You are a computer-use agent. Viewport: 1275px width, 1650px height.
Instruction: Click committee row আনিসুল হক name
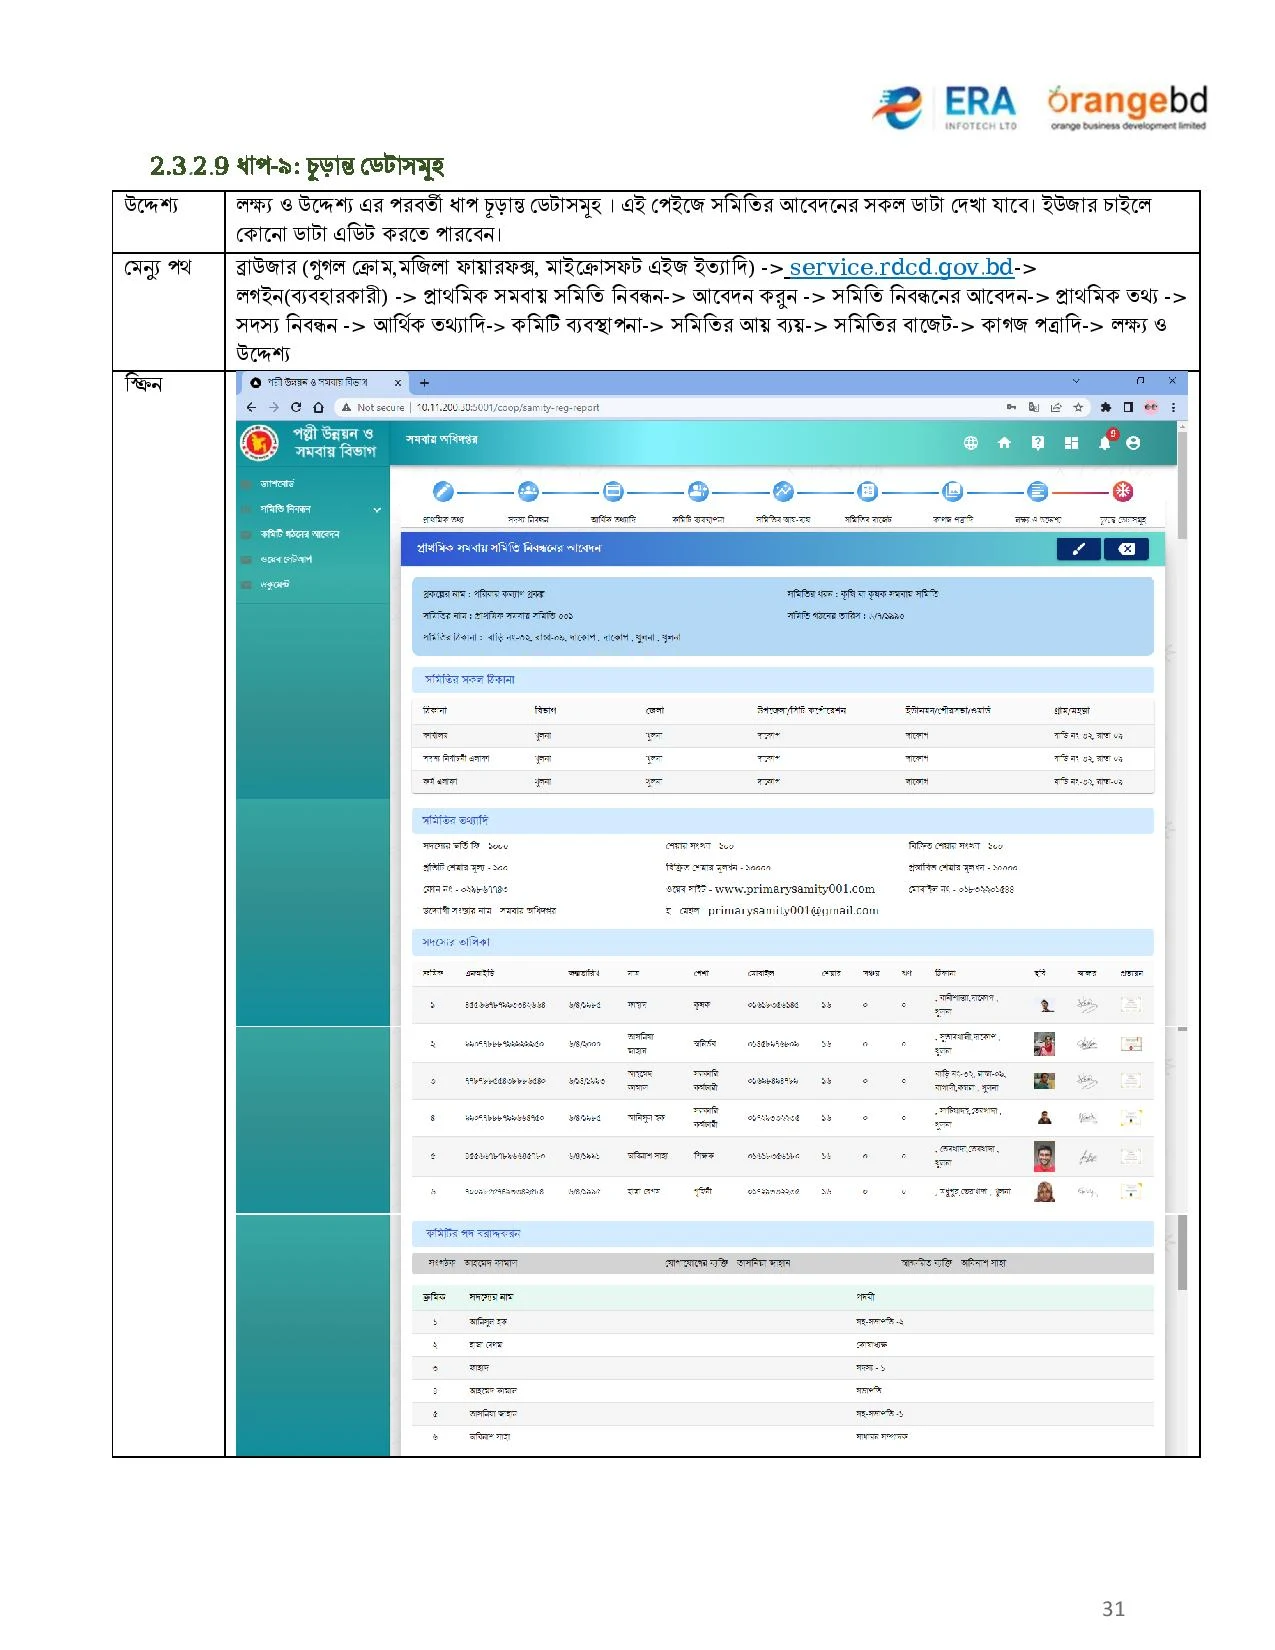click(x=488, y=1322)
